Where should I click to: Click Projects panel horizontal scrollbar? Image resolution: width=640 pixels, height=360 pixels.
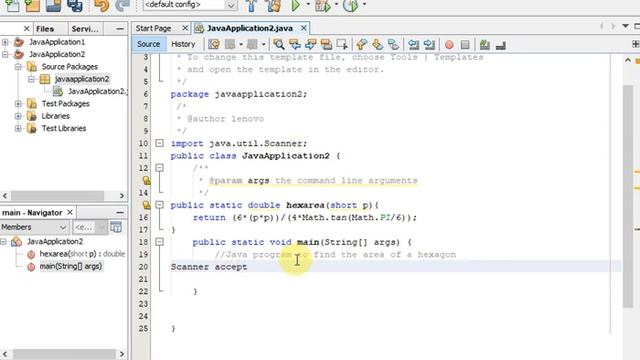[x=57, y=196]
